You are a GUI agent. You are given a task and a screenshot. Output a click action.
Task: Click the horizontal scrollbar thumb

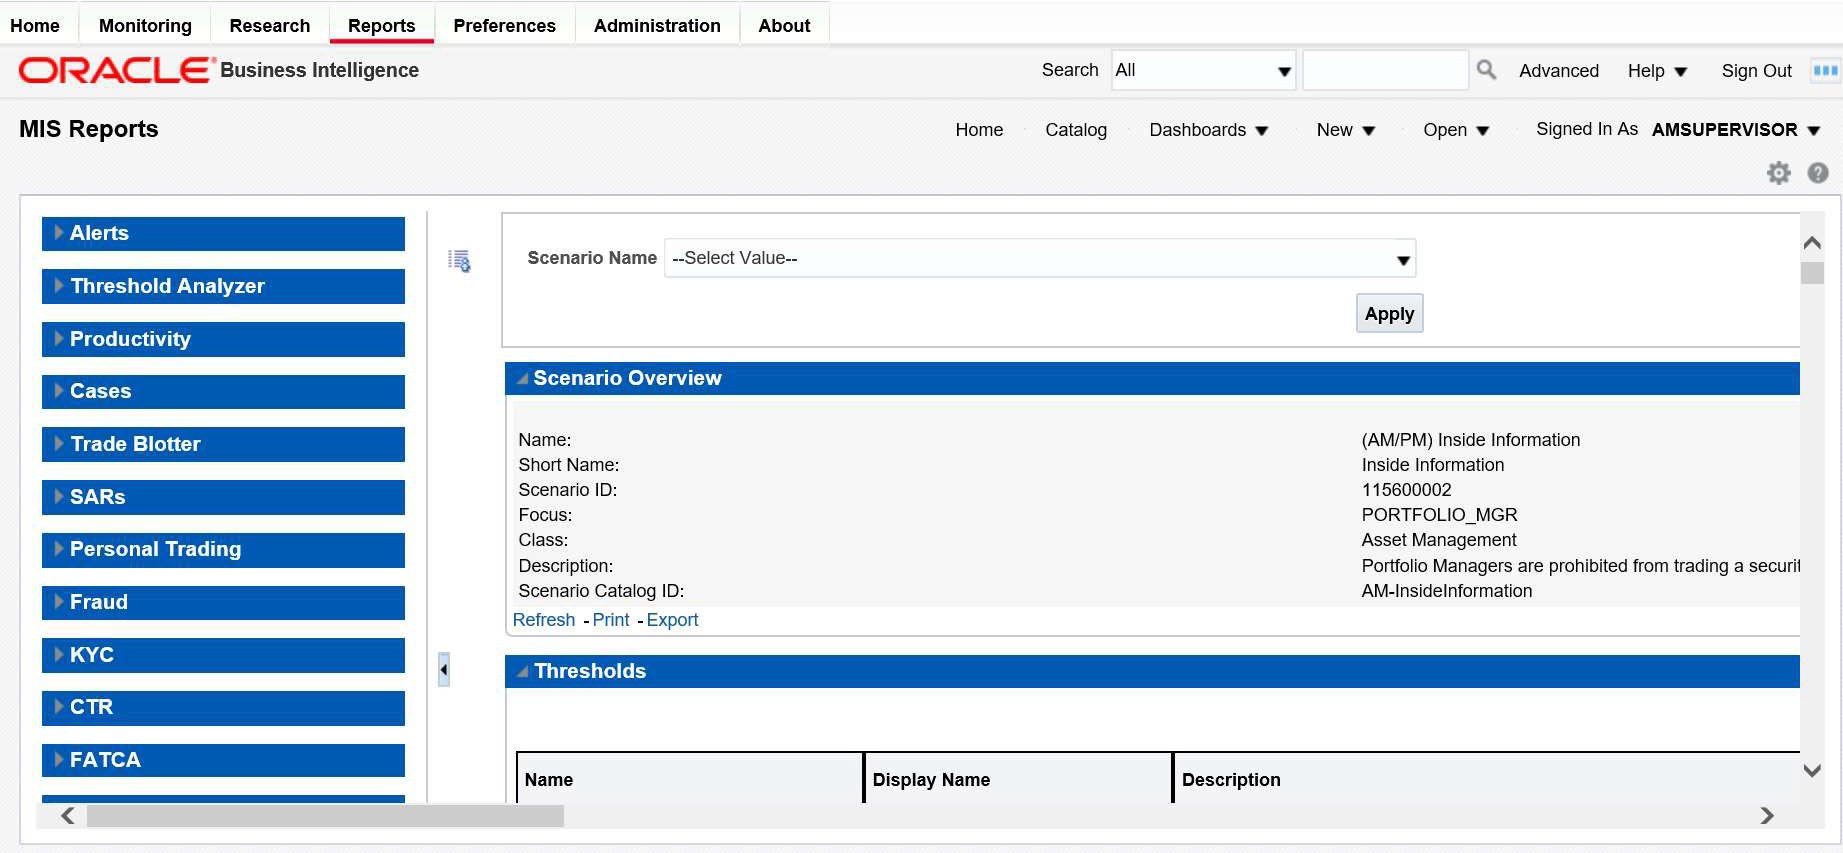325,816
